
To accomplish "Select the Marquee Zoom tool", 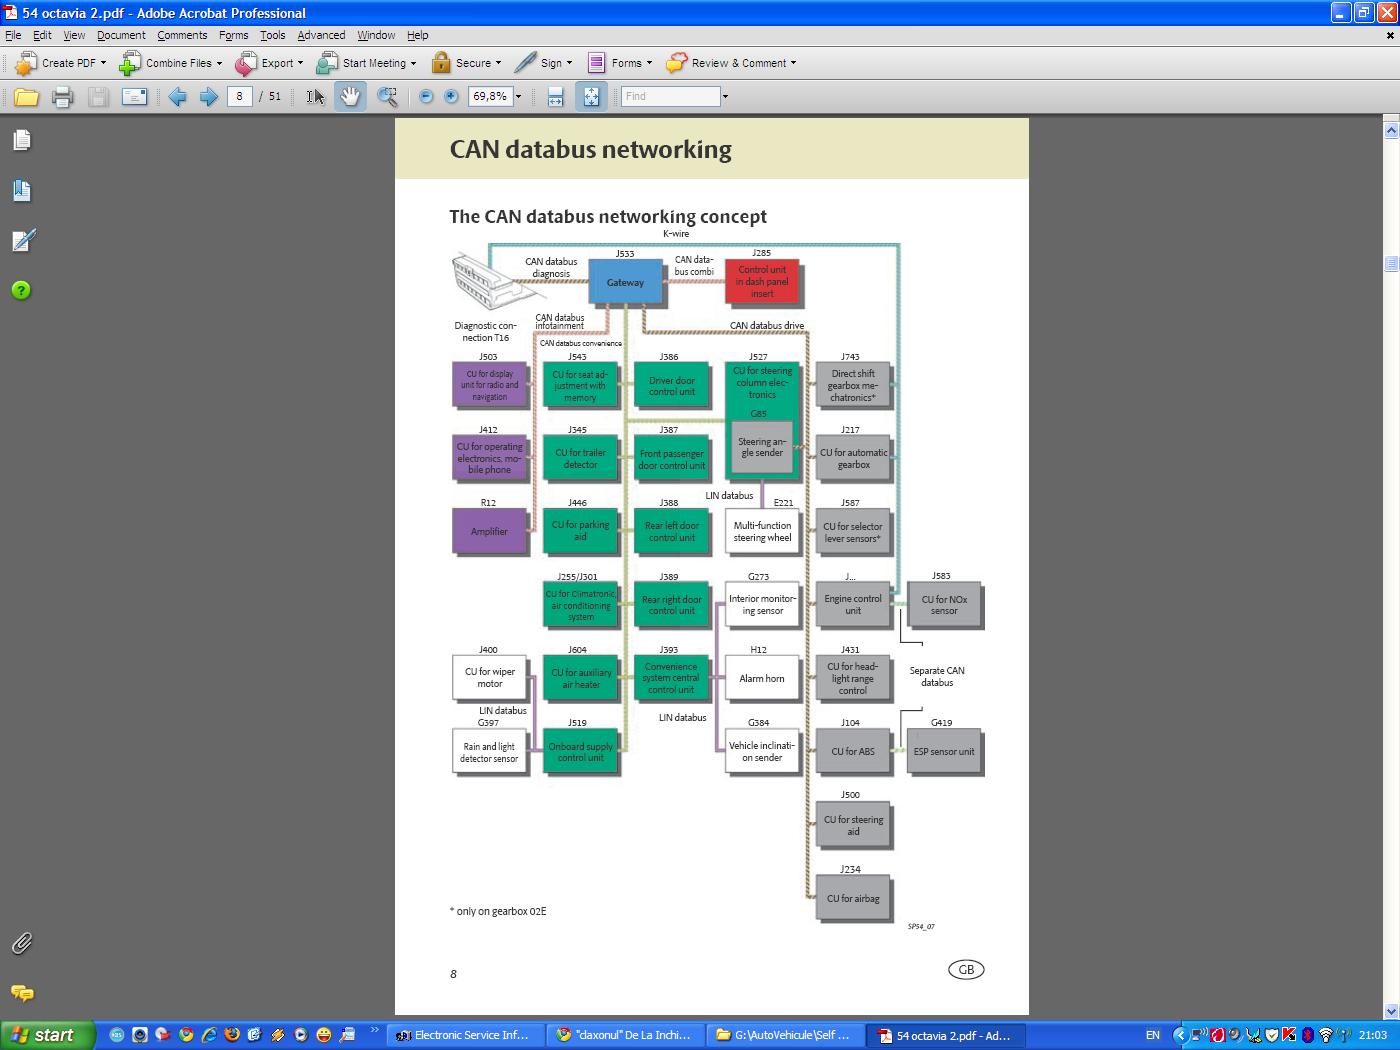I will (x=387, y=97).
